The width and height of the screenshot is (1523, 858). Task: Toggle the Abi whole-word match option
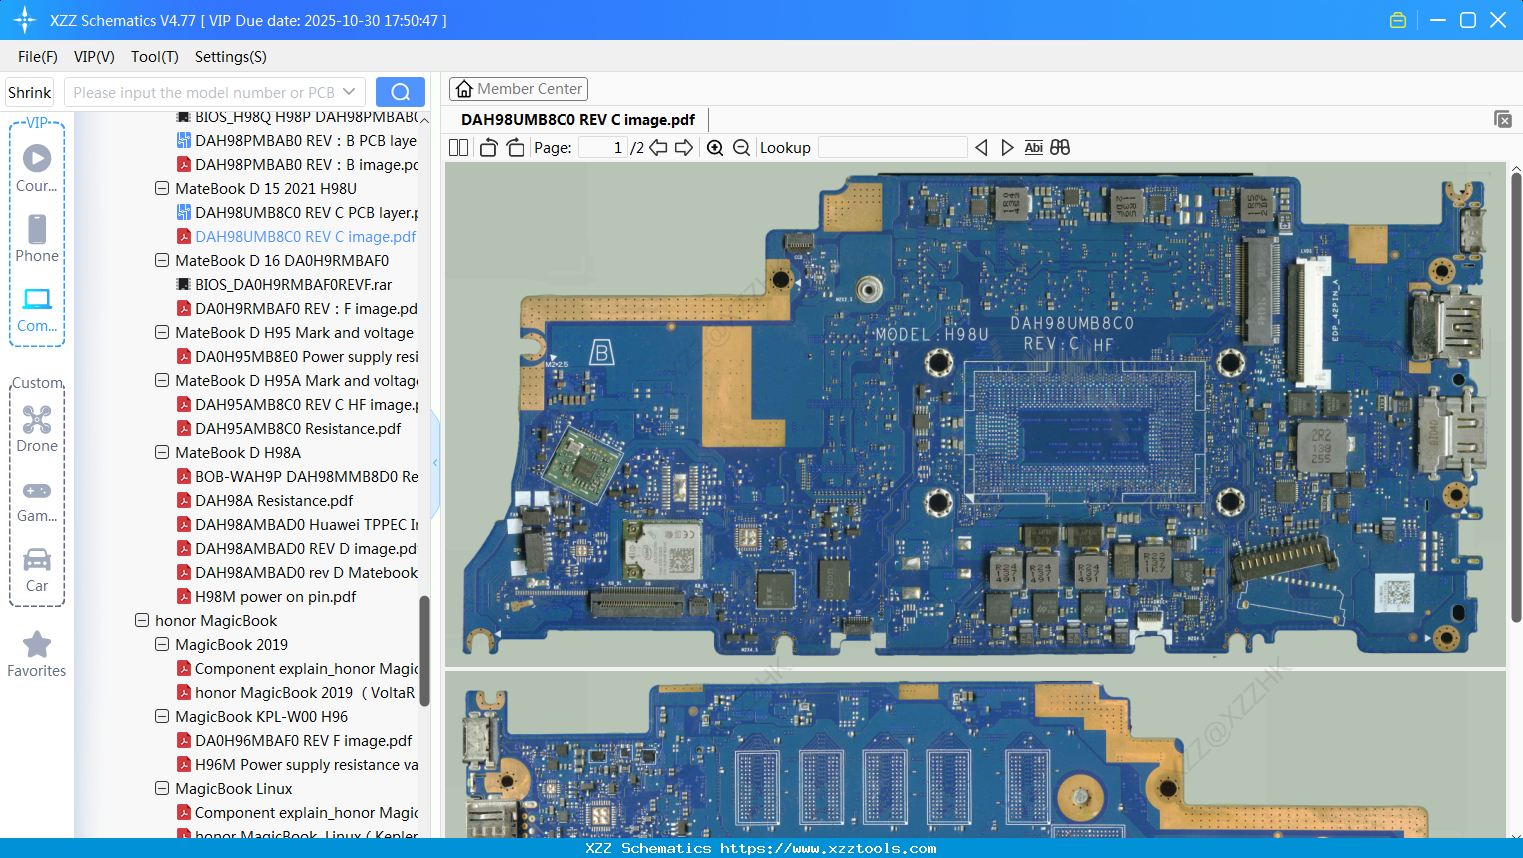pos(1034,148)
